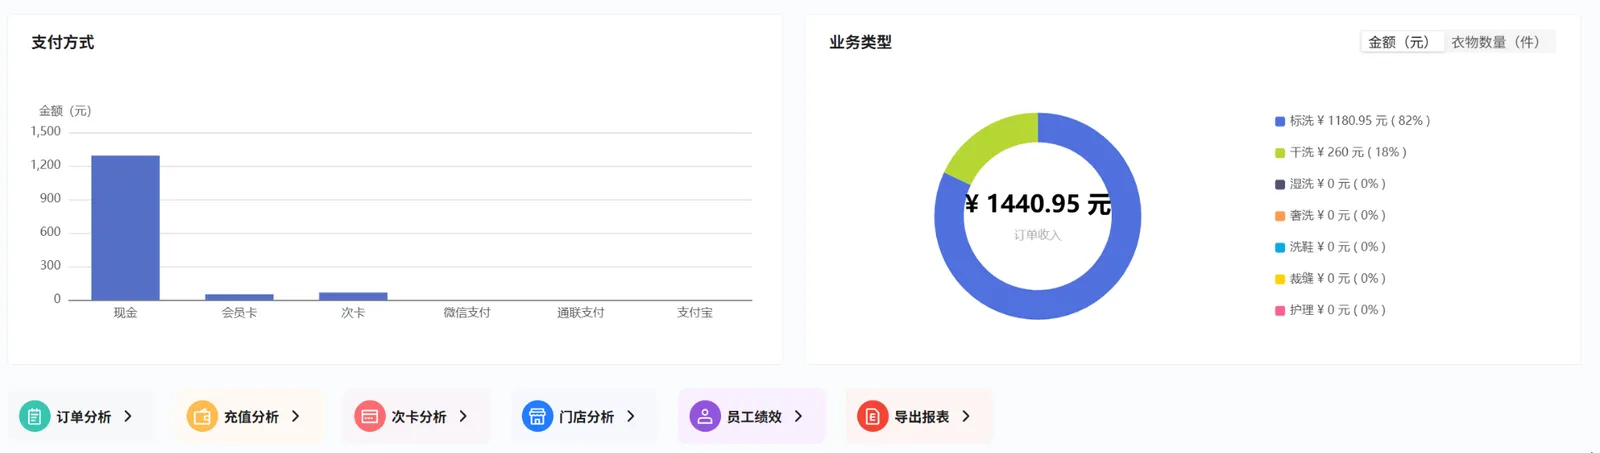Click the 600 y-axis value
Viewport: 1600px width, 453px height.
point(50,232)
